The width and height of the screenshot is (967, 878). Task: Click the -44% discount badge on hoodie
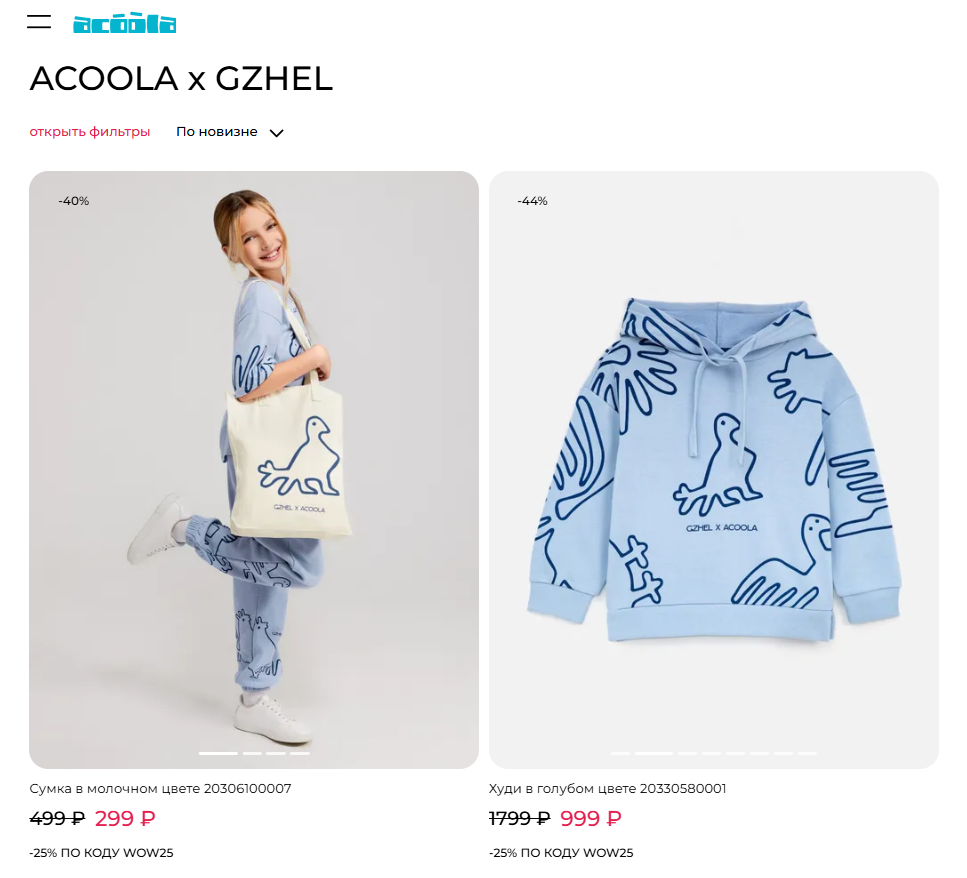point(532,201)
